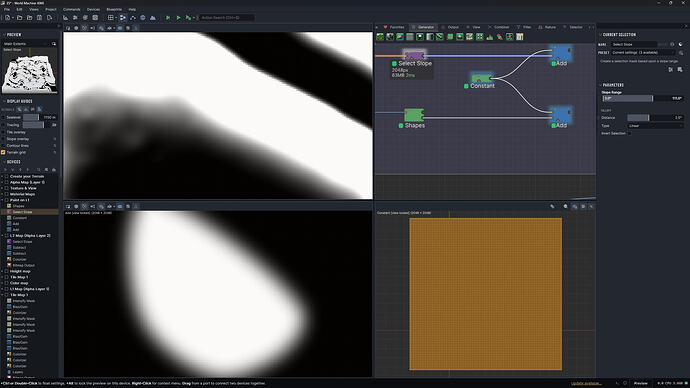Viewport: 690px width, 388px height.
Task: Open the Falloff Type dropdown showing Linear
Action: pyautogui.click(x=655, y=126)
